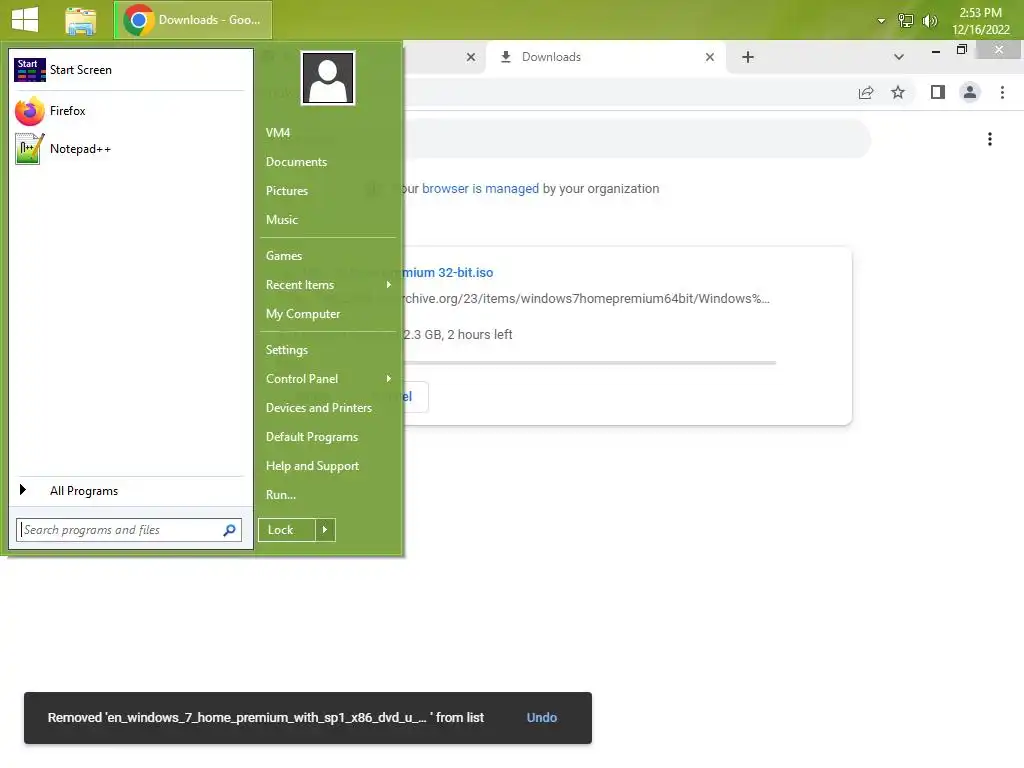1024x768 pixels.
Task: Open the 32-bit.iso download file link
Action: (x=447, y=273)
